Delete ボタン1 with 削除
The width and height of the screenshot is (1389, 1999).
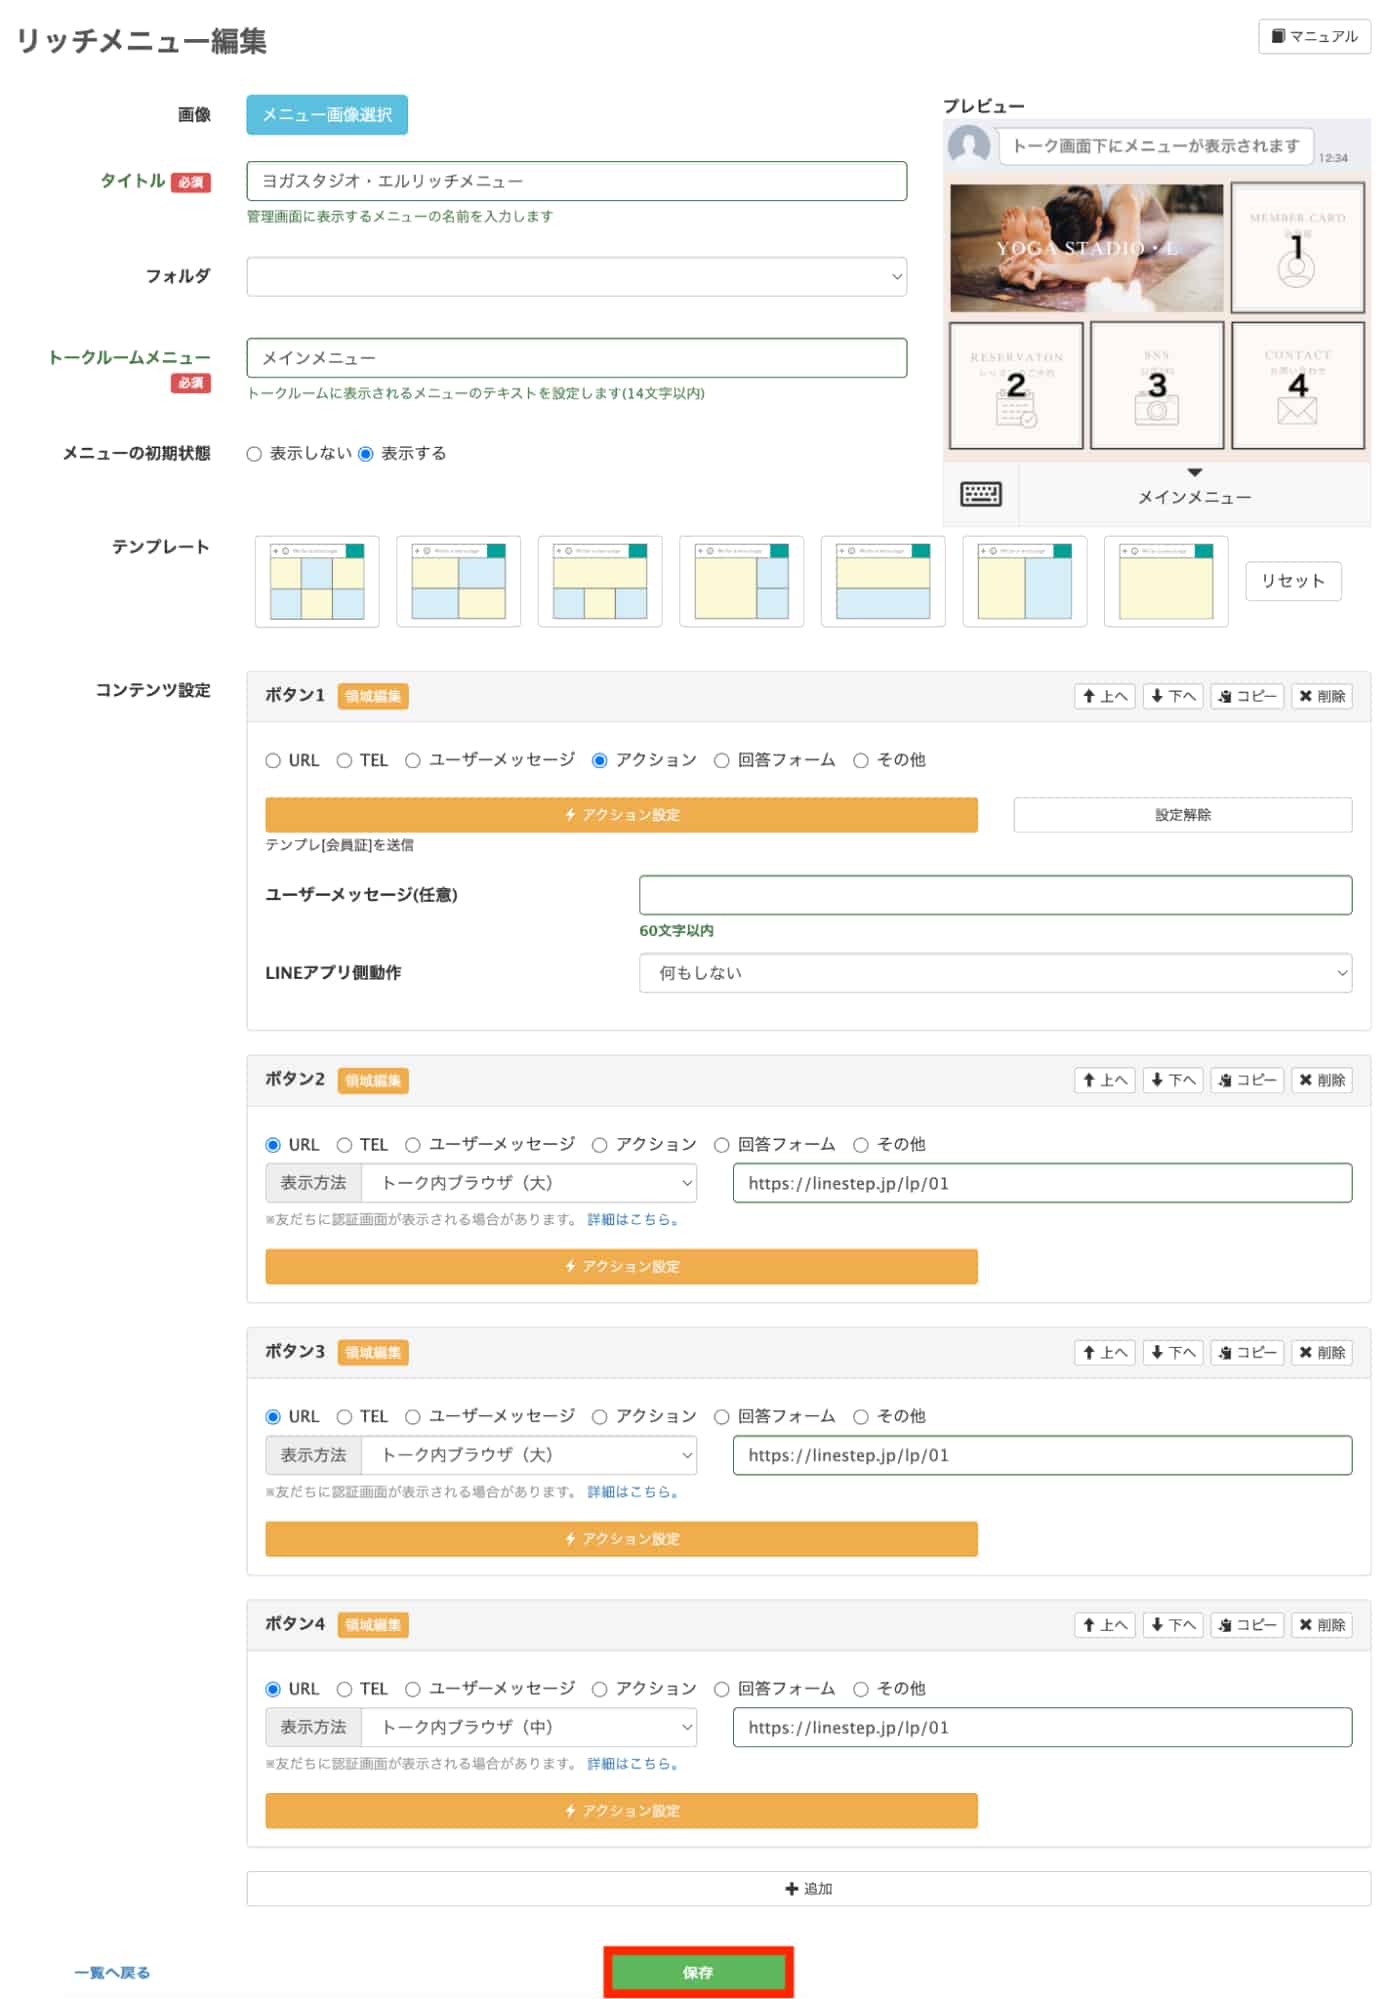pyautogui.click(x=1321, y=696)
